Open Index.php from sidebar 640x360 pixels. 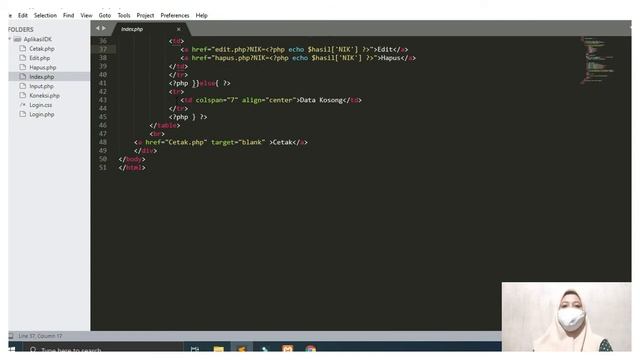(42, 77)
